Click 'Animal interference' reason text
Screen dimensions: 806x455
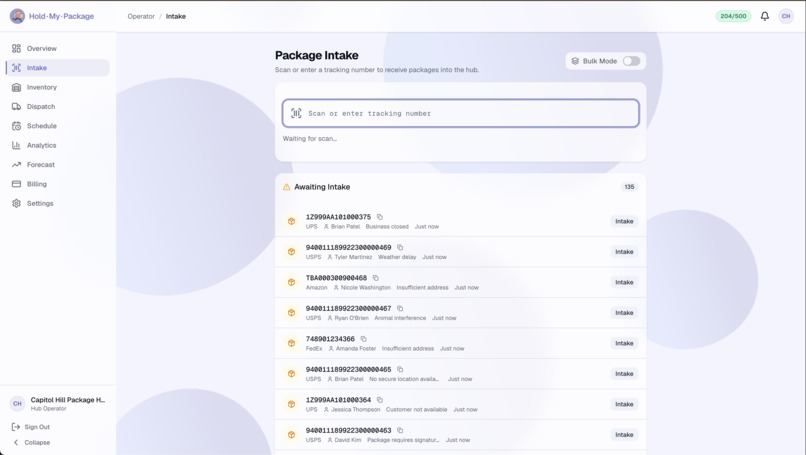point(400,318)
